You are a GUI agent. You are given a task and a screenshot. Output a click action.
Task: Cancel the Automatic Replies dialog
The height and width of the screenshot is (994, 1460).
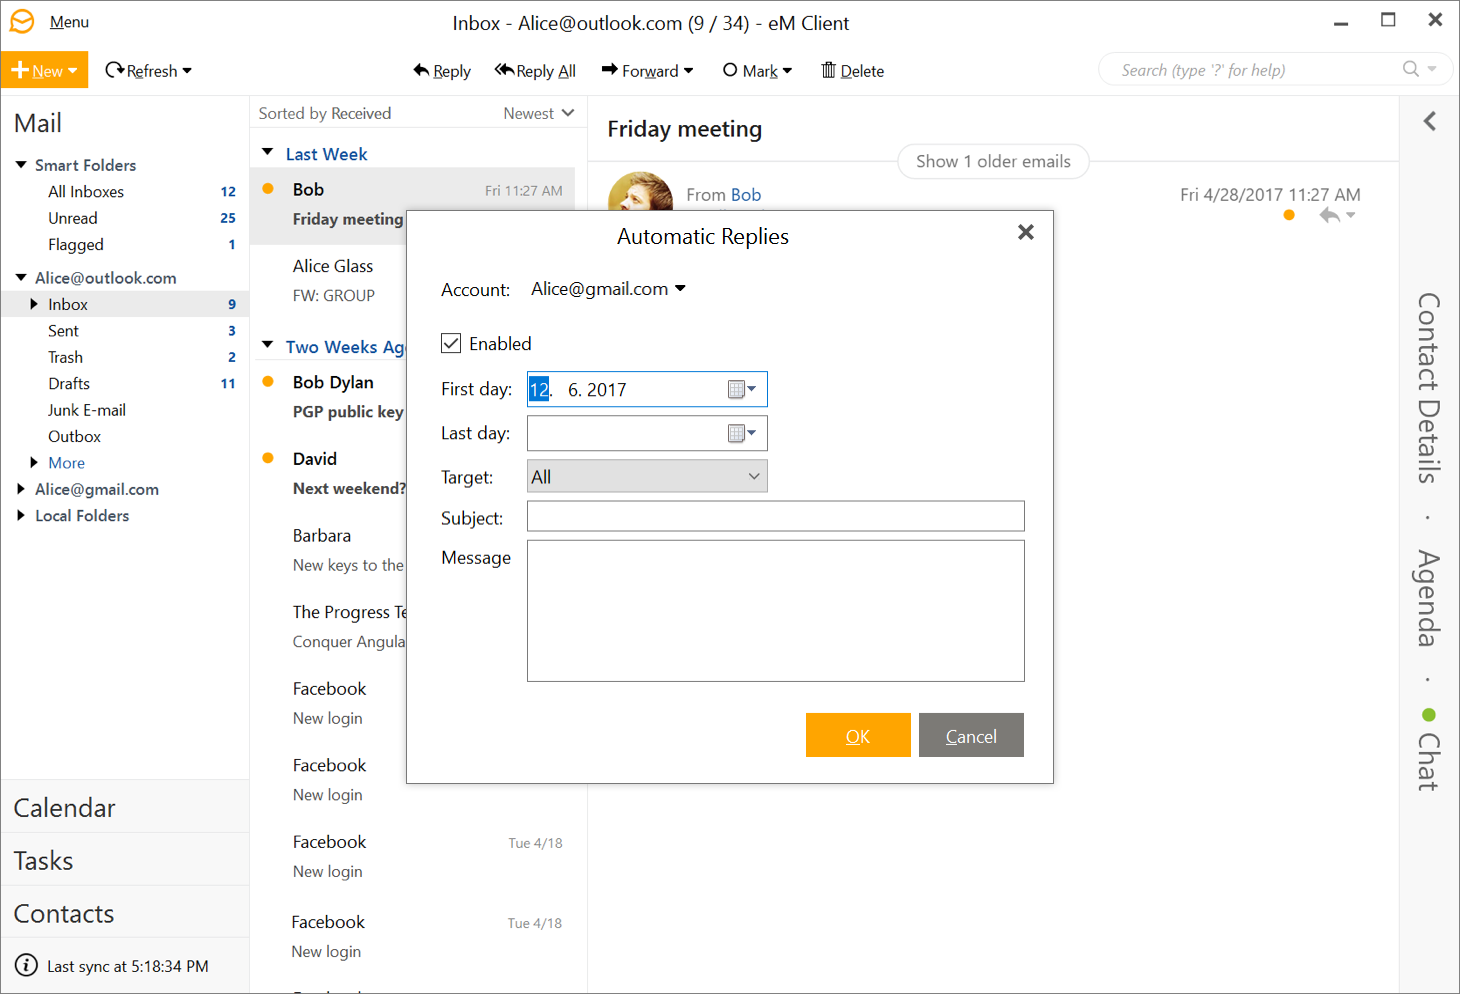pyautogui.click(x=971, y=735)
